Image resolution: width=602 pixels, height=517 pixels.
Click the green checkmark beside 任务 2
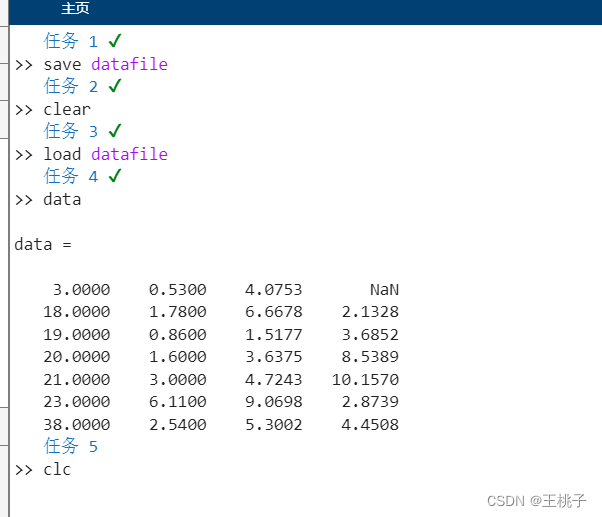[x=115, y=86]
